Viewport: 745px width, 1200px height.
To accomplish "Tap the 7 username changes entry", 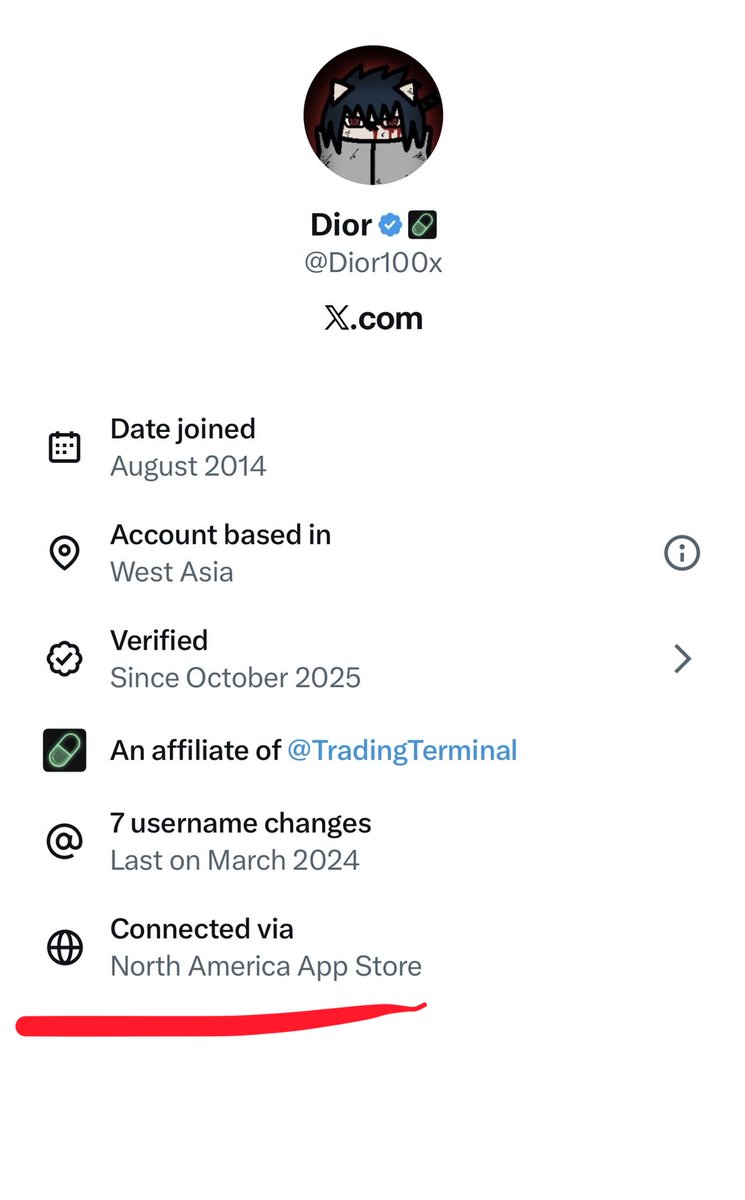I will (x=372, y=841).
